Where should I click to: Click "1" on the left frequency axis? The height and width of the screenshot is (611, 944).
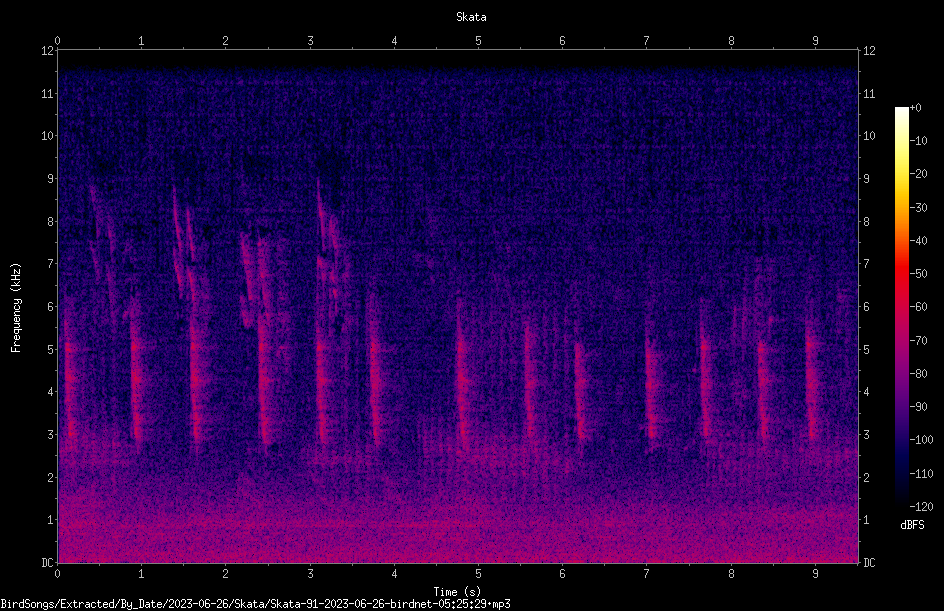51,520
